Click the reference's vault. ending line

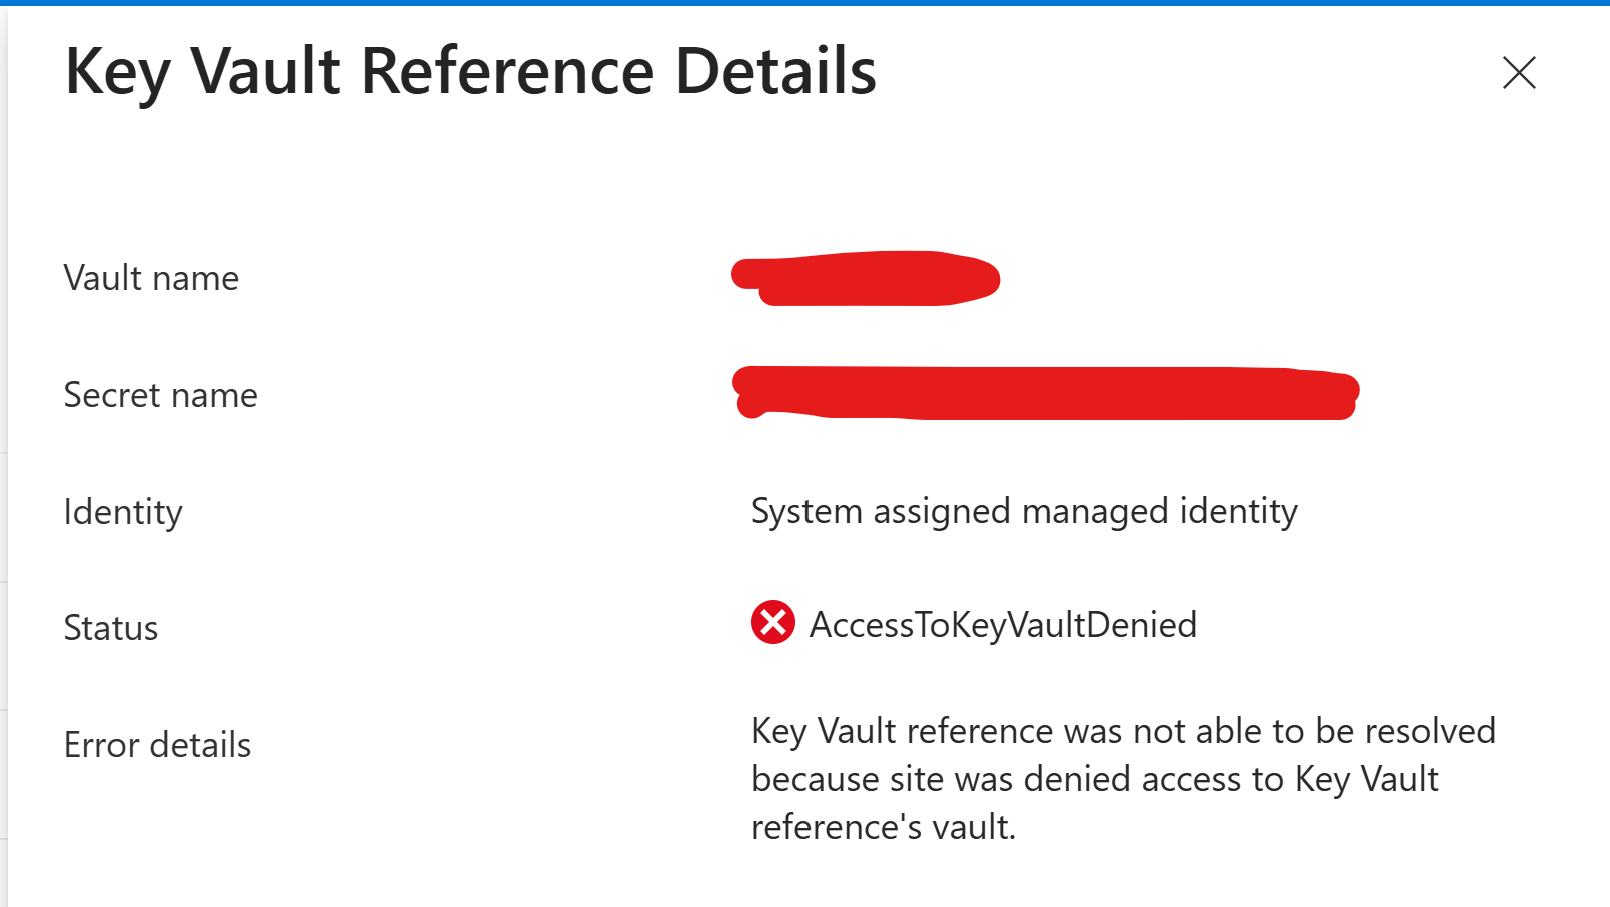pyautogui.click(x=883, y=827)
